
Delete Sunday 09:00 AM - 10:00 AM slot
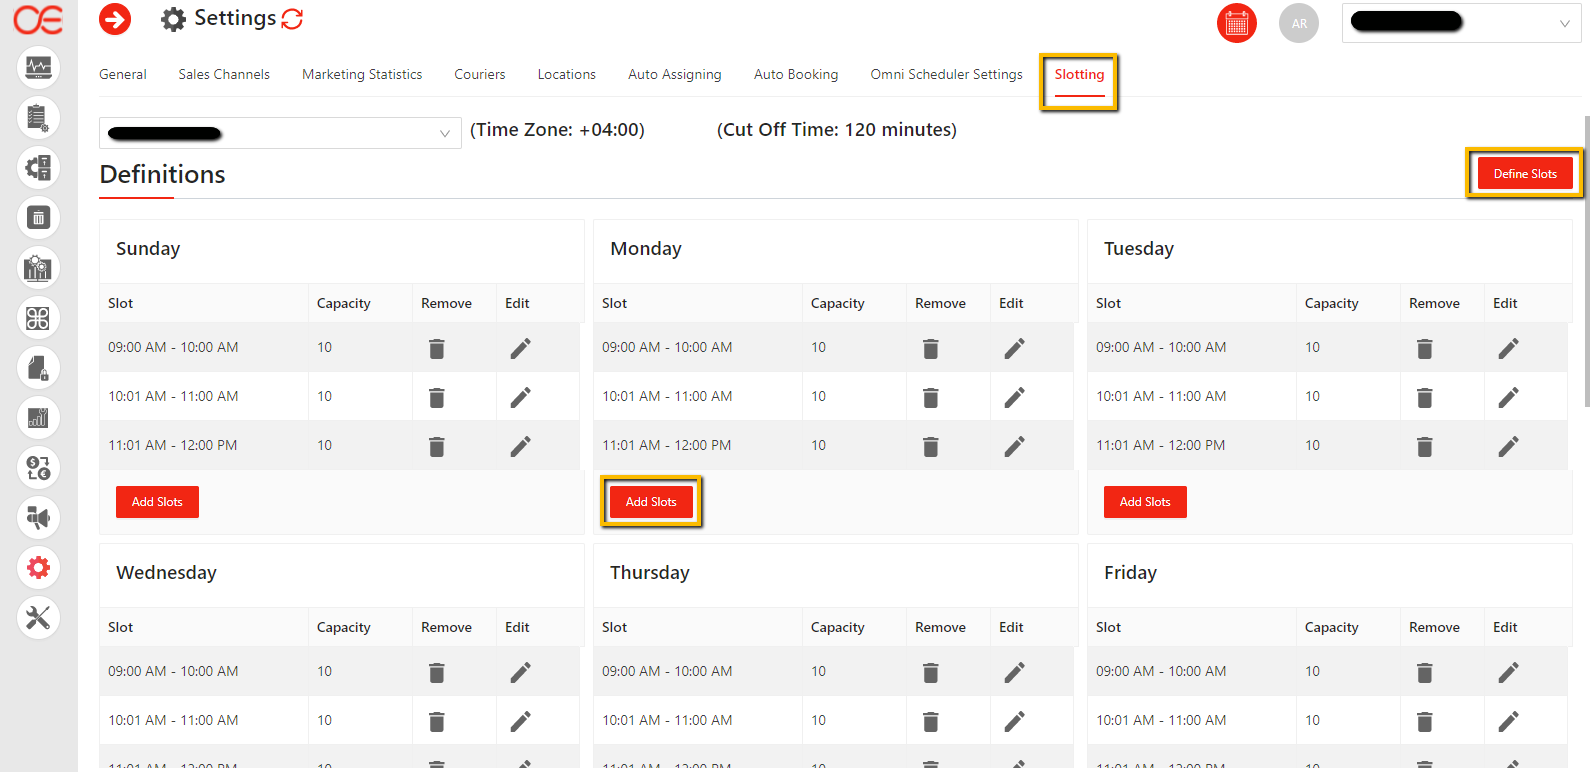[437, 348]
